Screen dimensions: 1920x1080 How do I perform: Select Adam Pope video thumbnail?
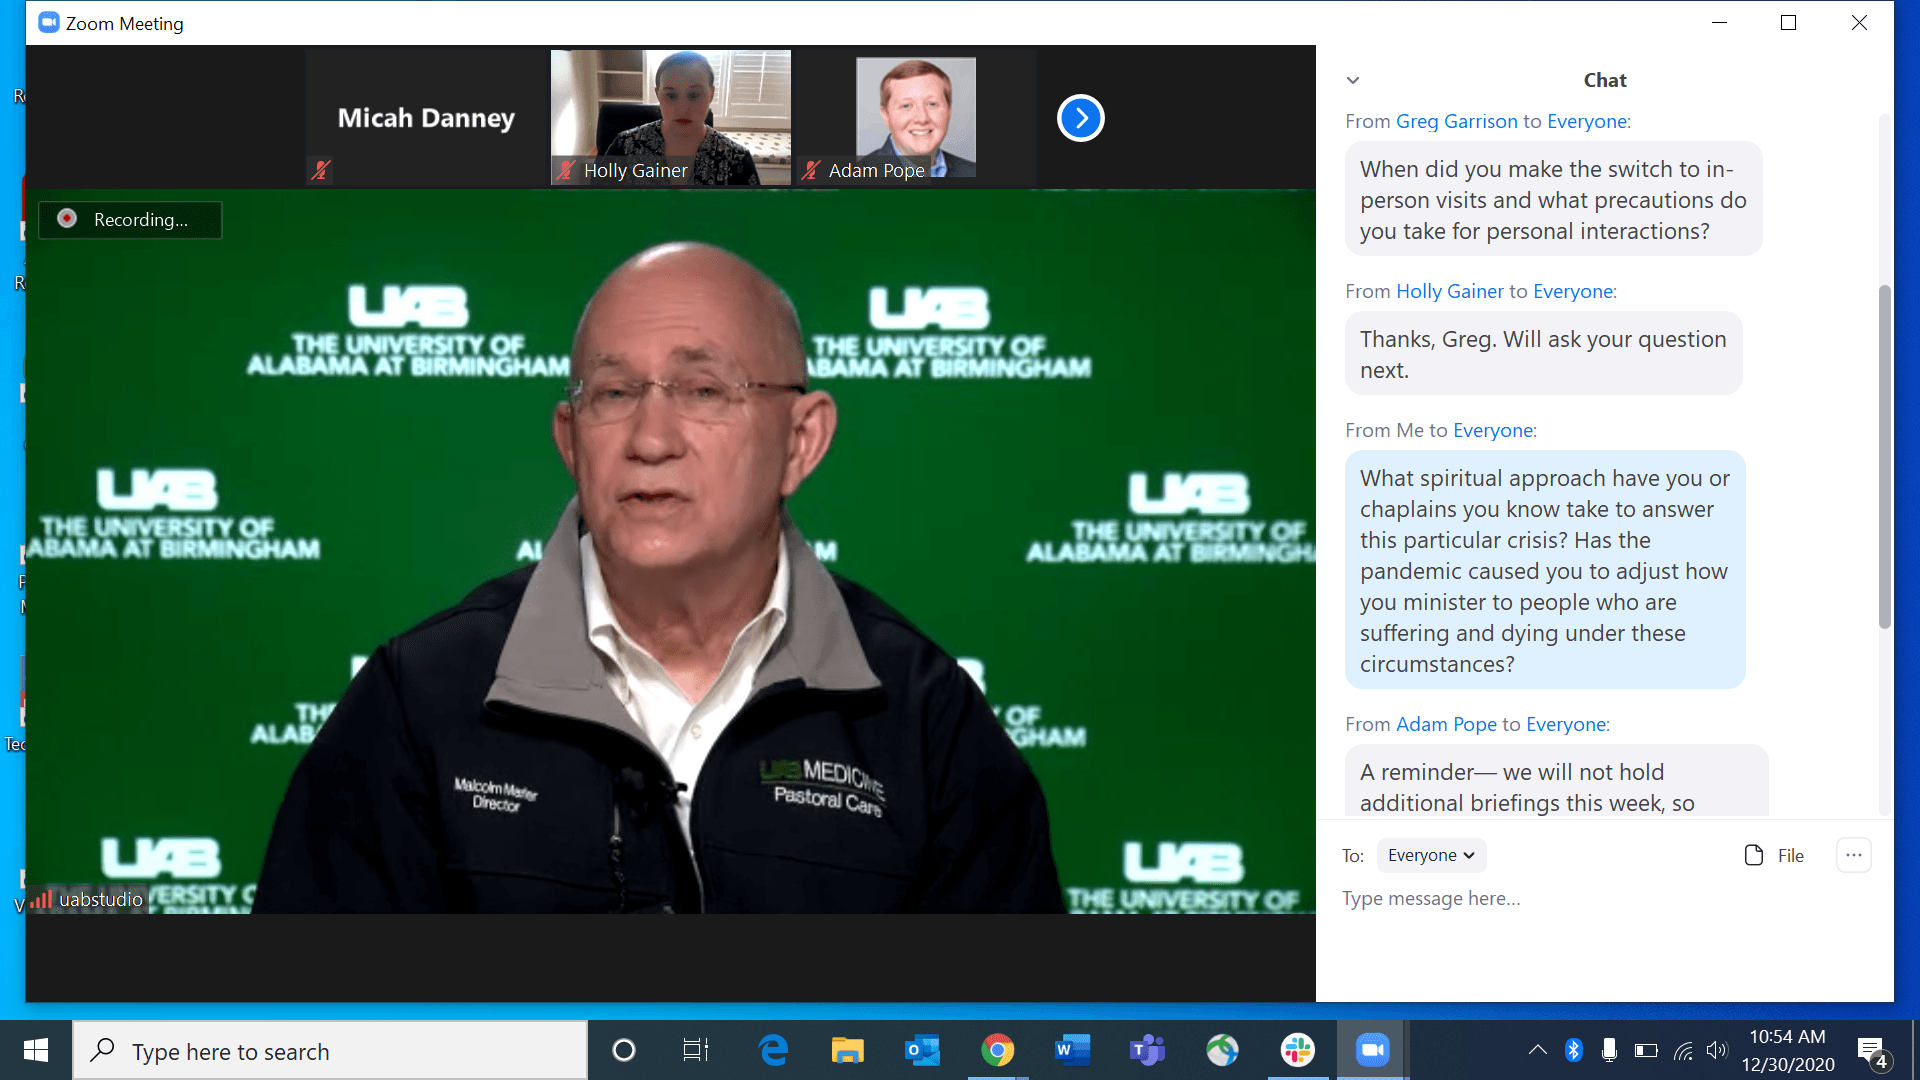tap(915, 117)
